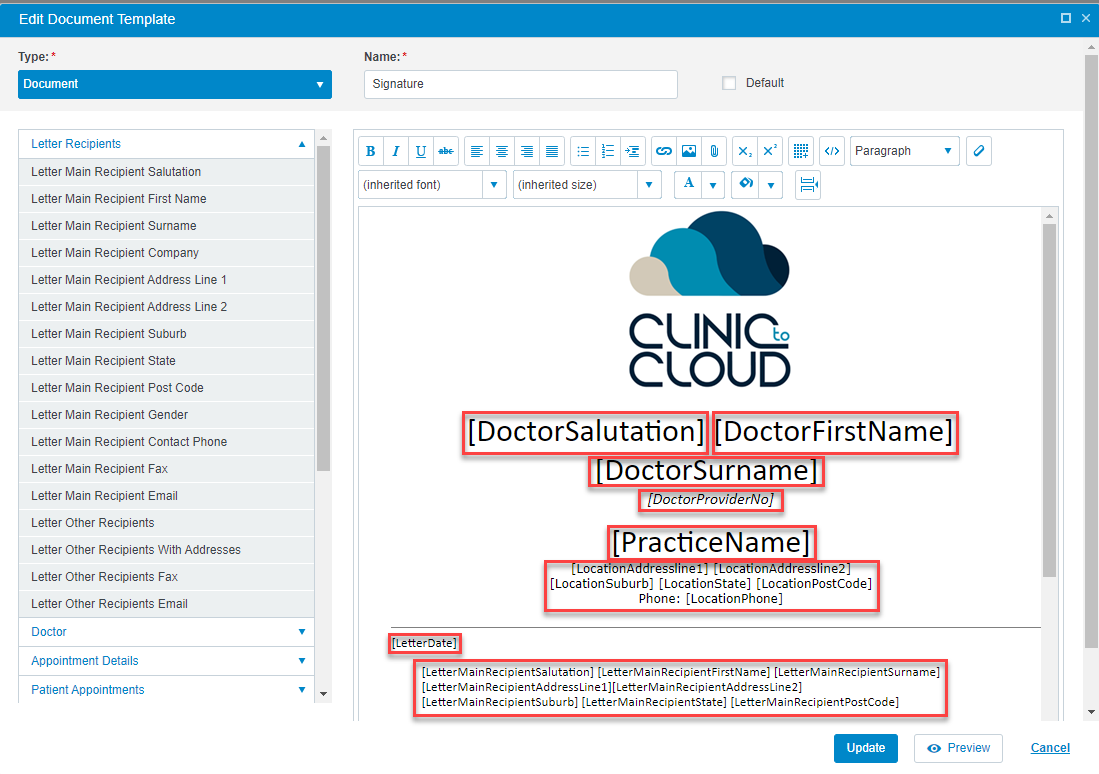
Task: Click the clean formatting eraser icon
Action: pyautogui.click(x=978, y=151)
